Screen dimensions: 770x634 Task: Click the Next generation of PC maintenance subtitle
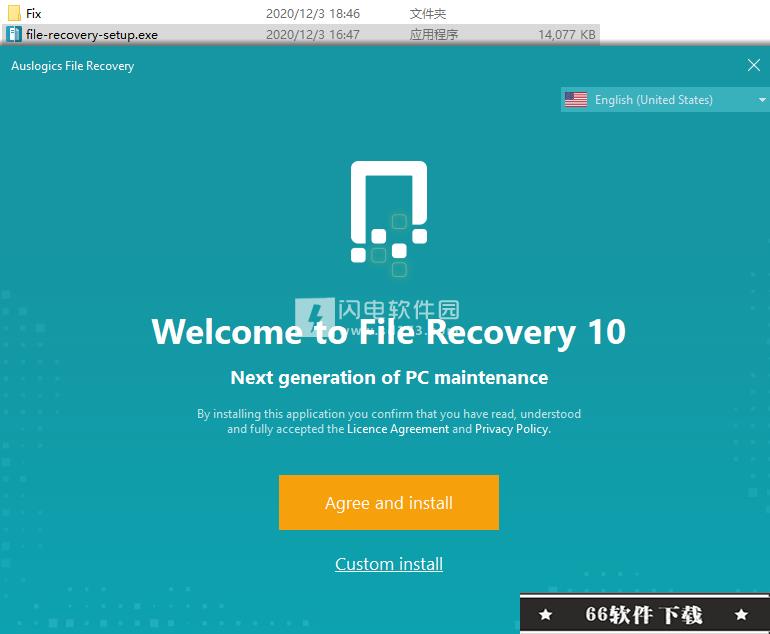(x=389, y=378)
